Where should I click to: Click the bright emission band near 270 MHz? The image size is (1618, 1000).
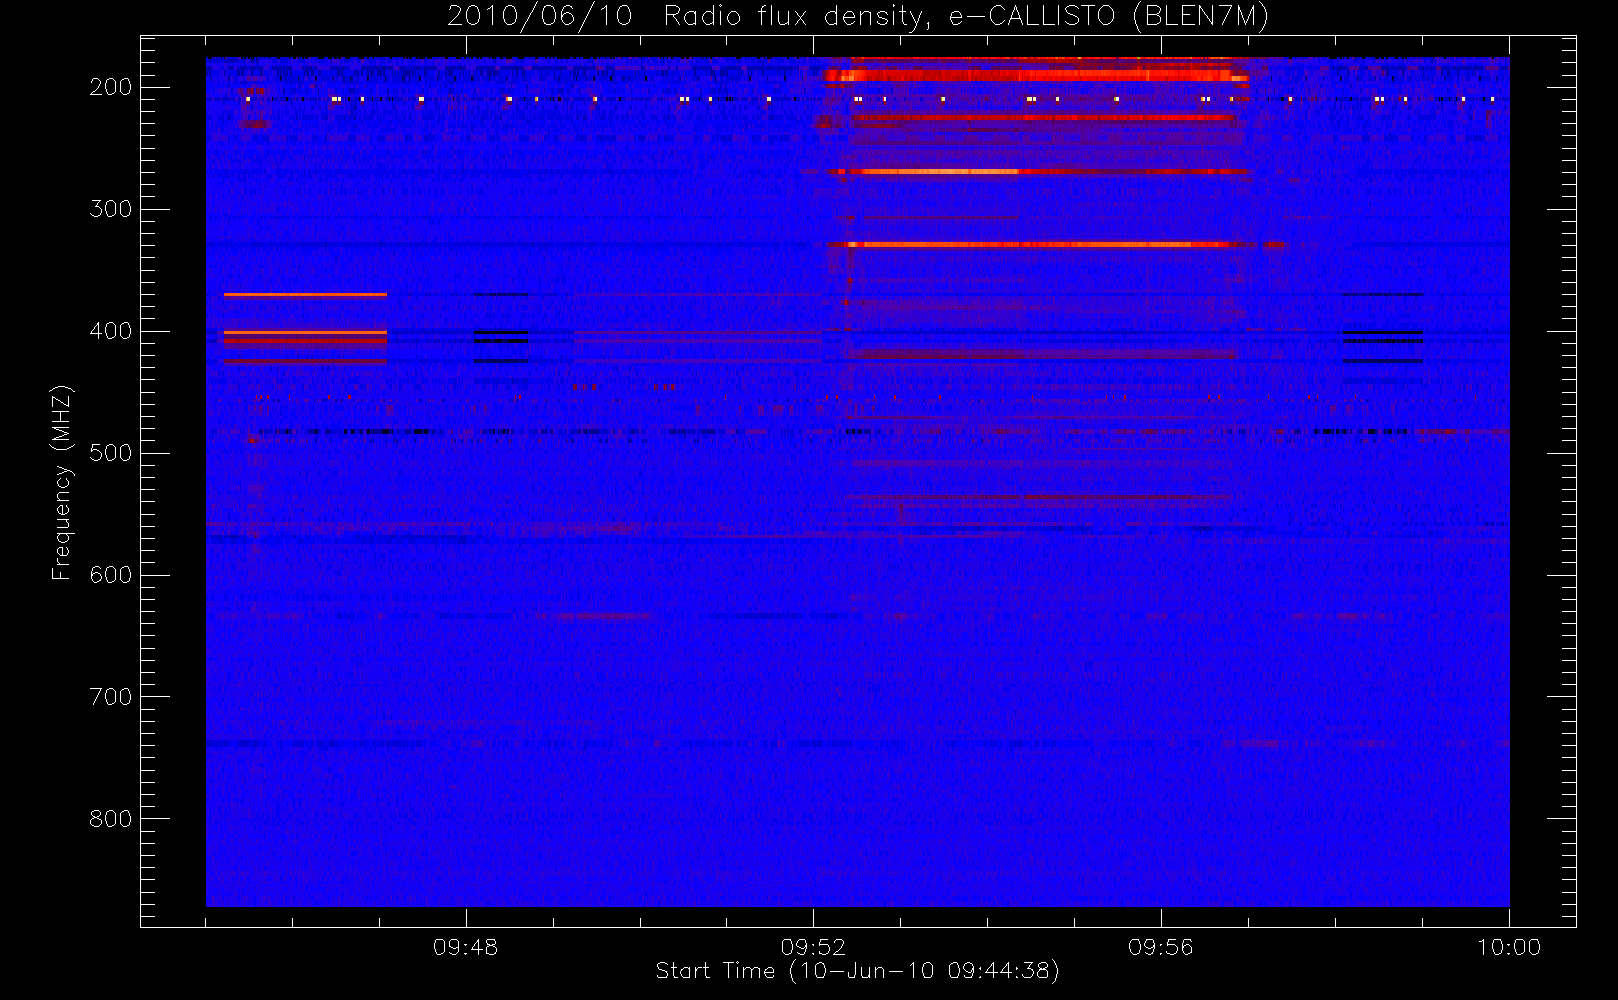tap(1038, 172)
